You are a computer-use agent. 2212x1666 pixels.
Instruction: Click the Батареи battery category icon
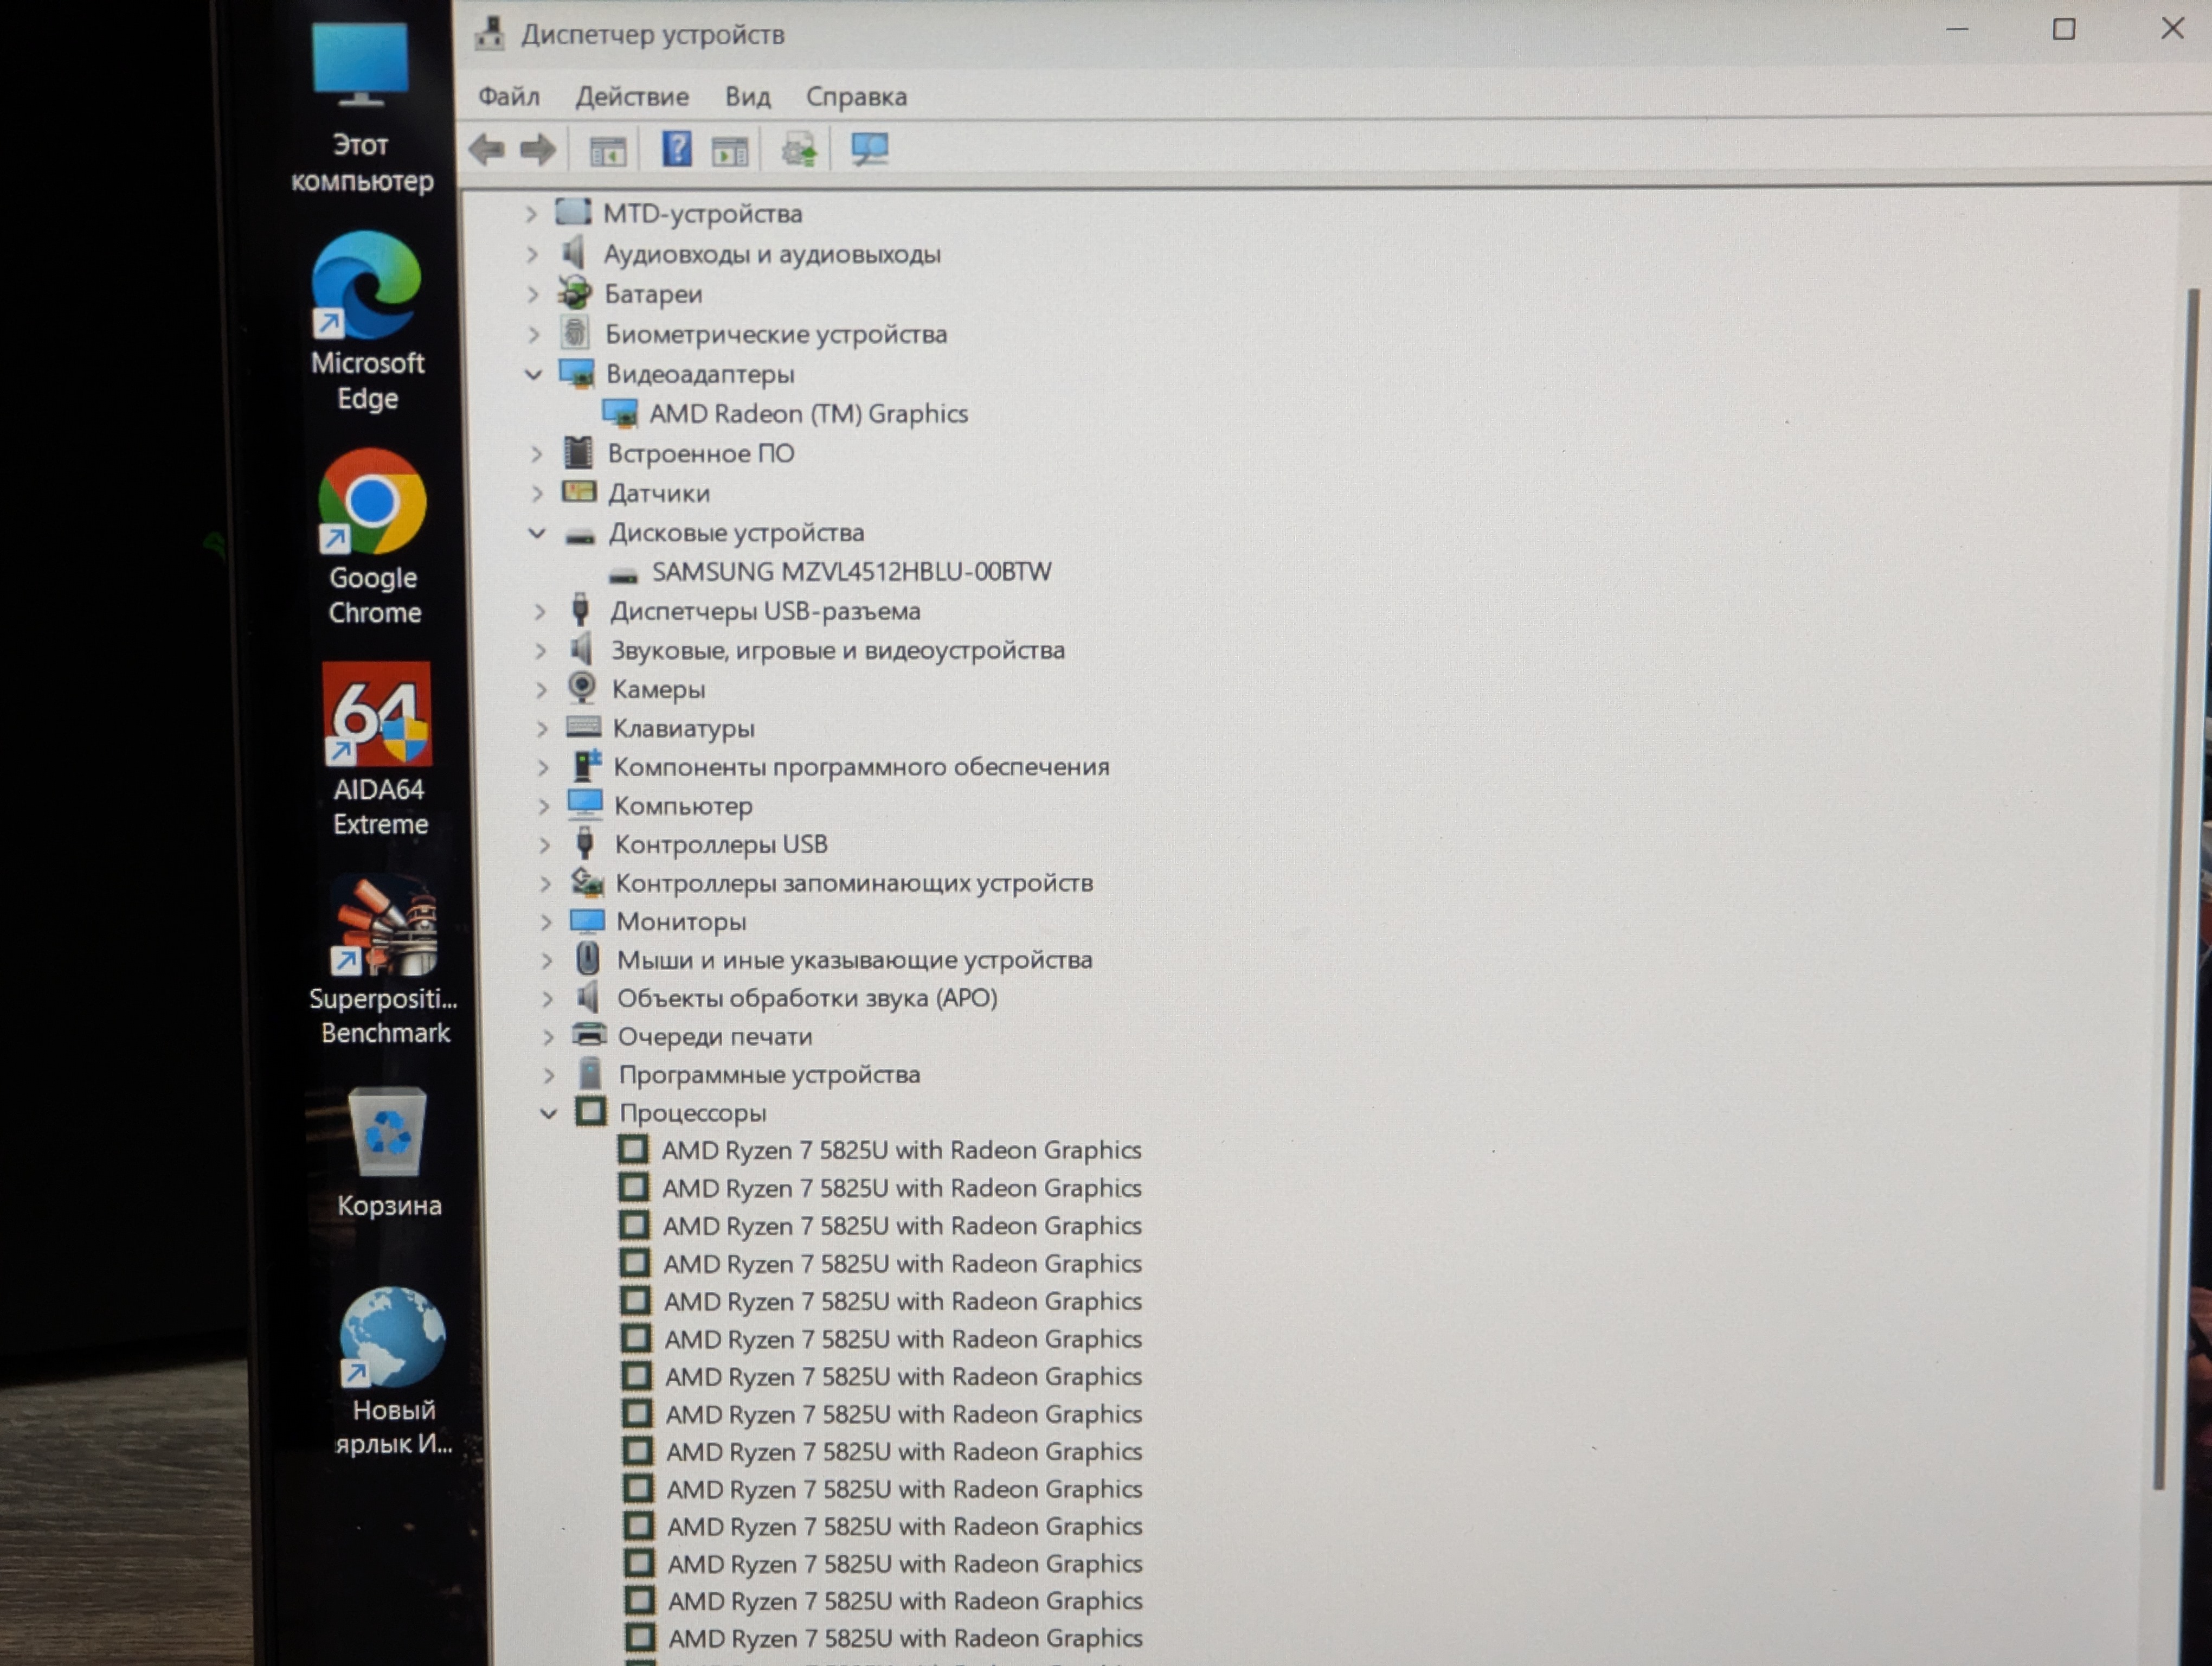tap(575, 293)
